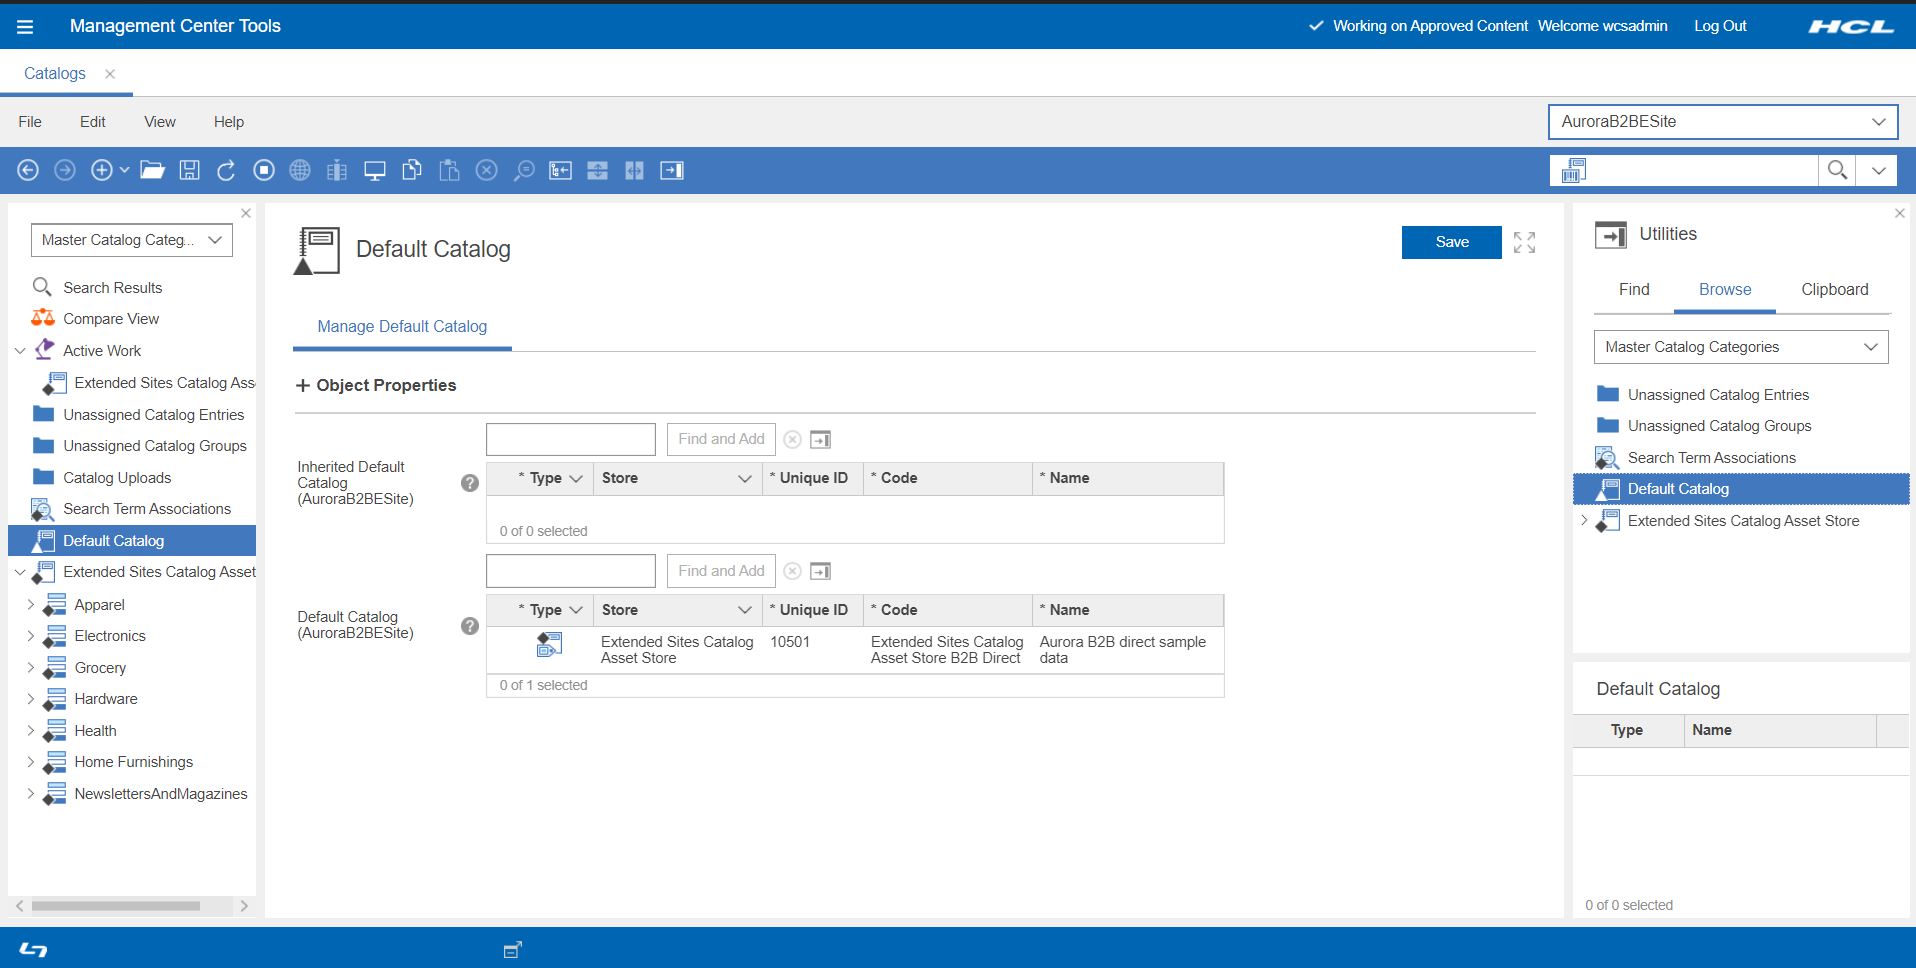Click Find and Add for Inherited Default Catalog
1916x968 pixels.
pyautogui.click(x=721, y=439)
